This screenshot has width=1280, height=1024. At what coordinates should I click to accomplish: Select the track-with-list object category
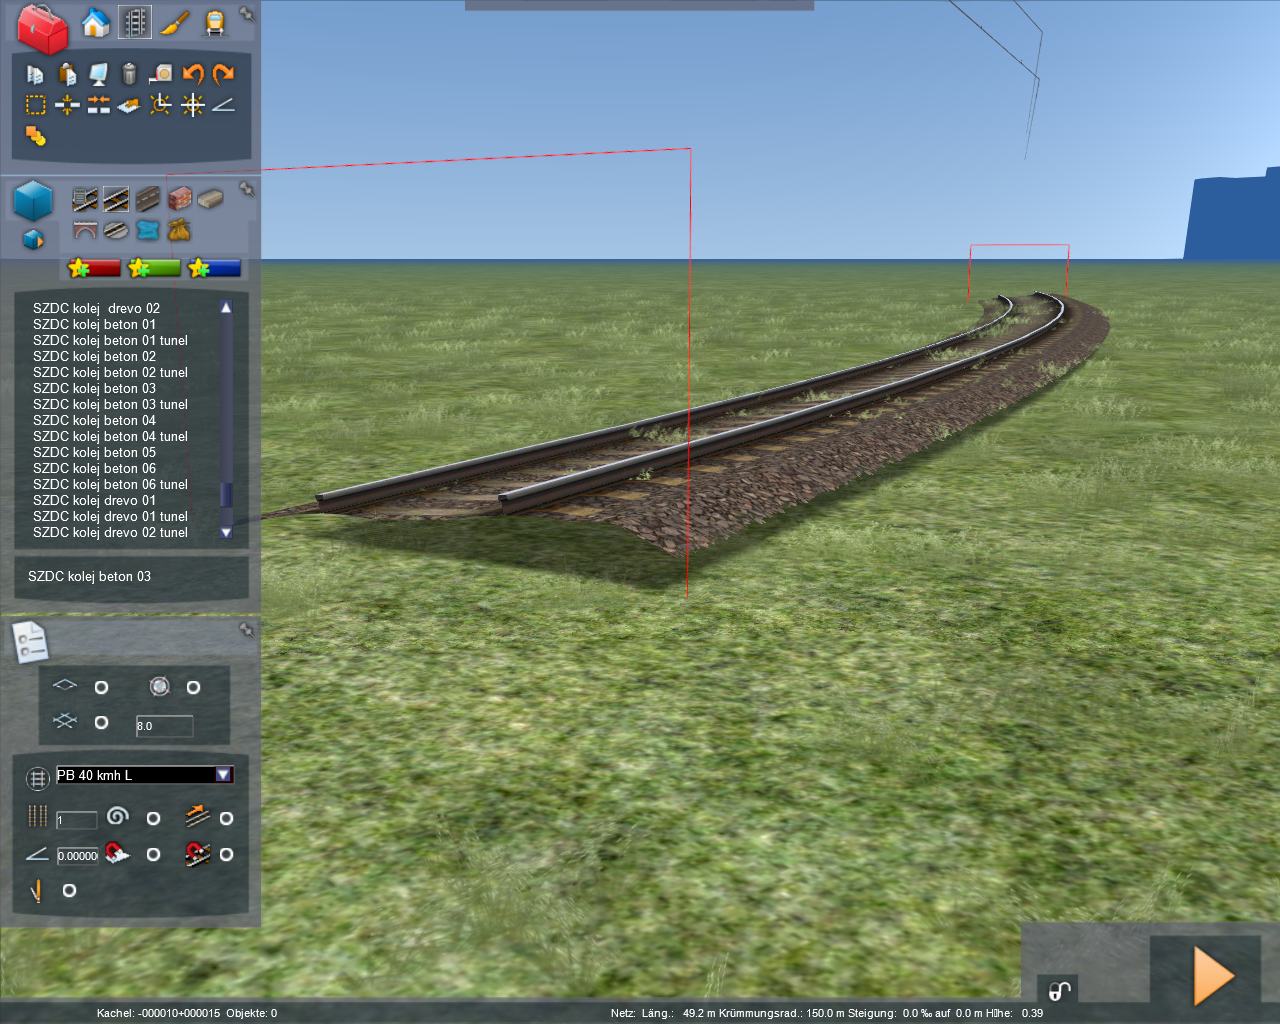[x=85, y=199]
